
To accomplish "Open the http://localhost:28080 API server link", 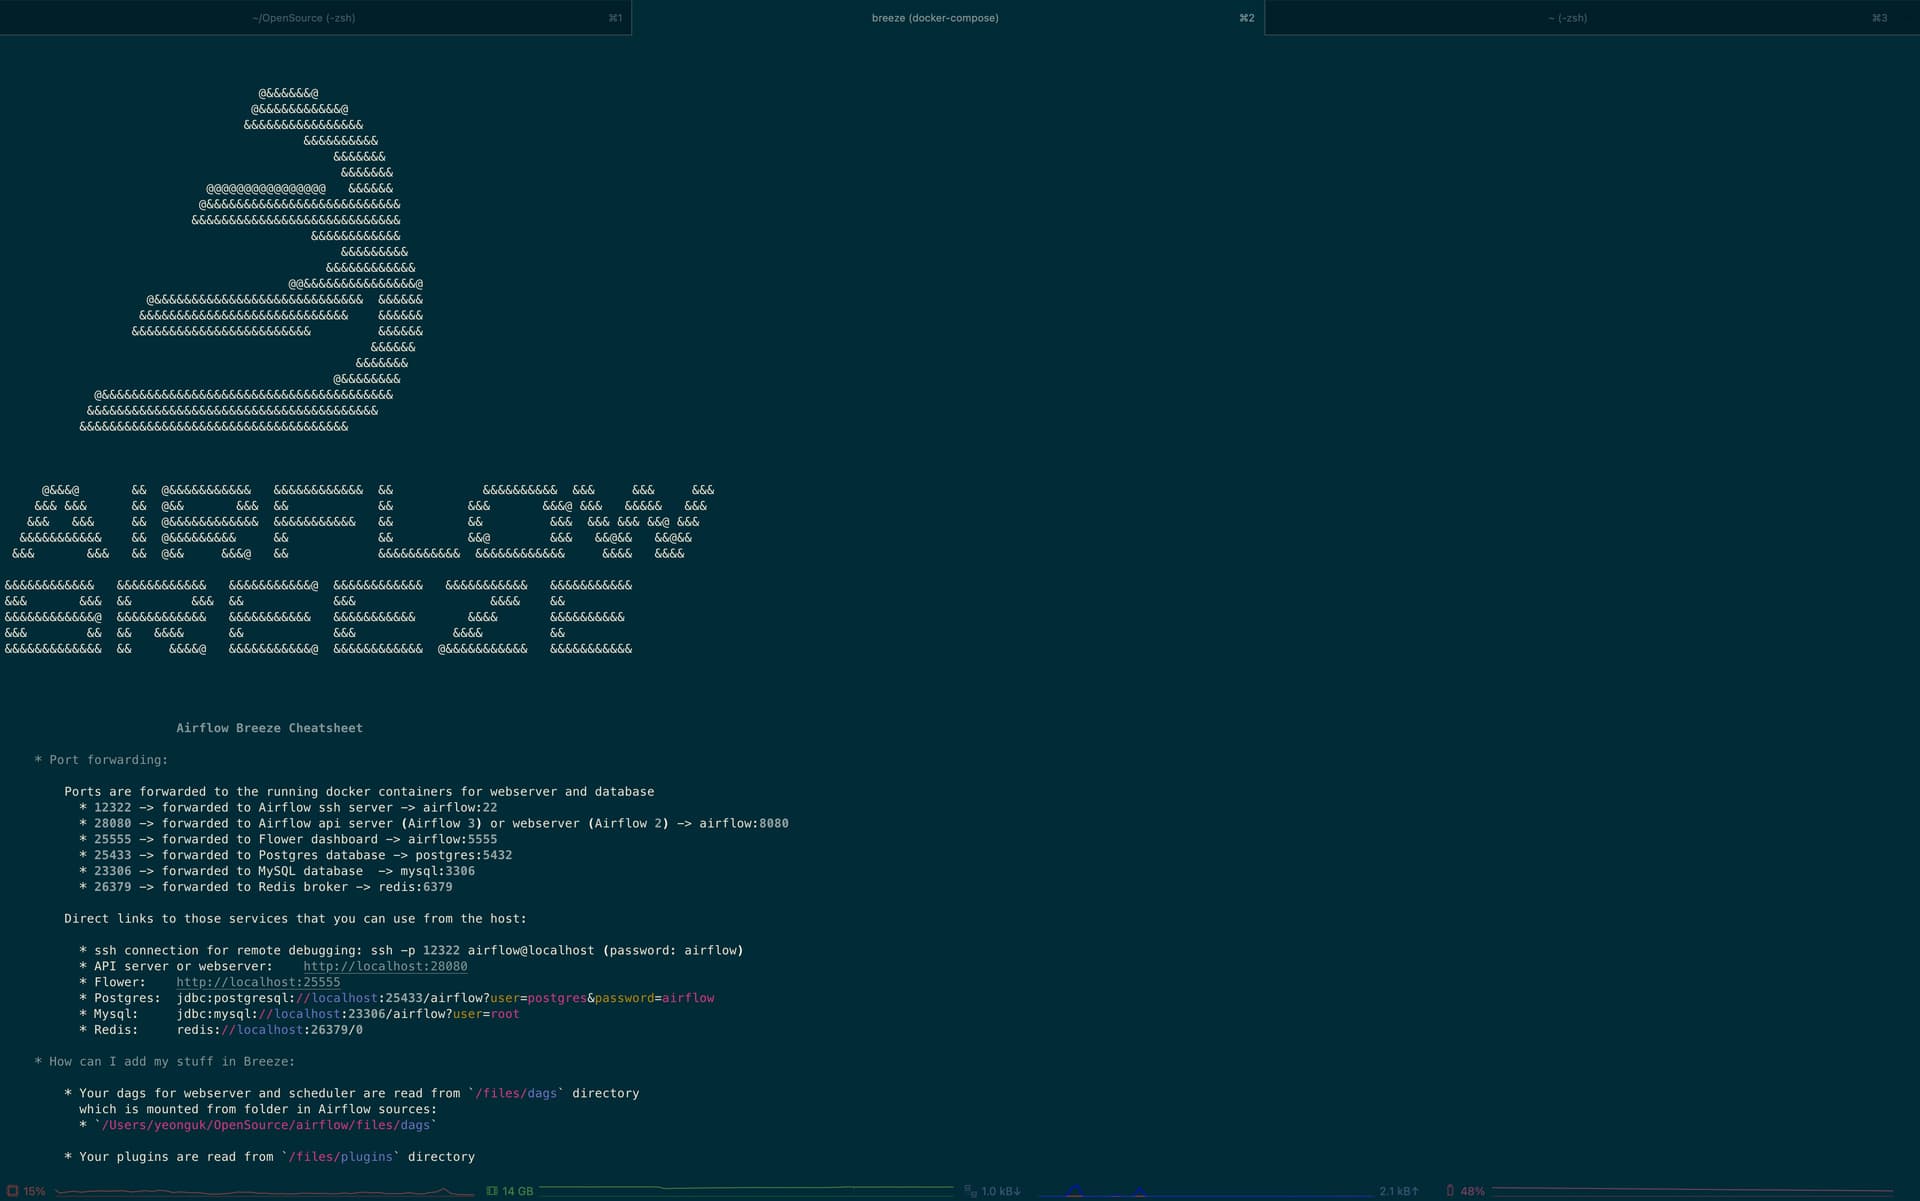I will pyautogui.click(x=385, y=966).
